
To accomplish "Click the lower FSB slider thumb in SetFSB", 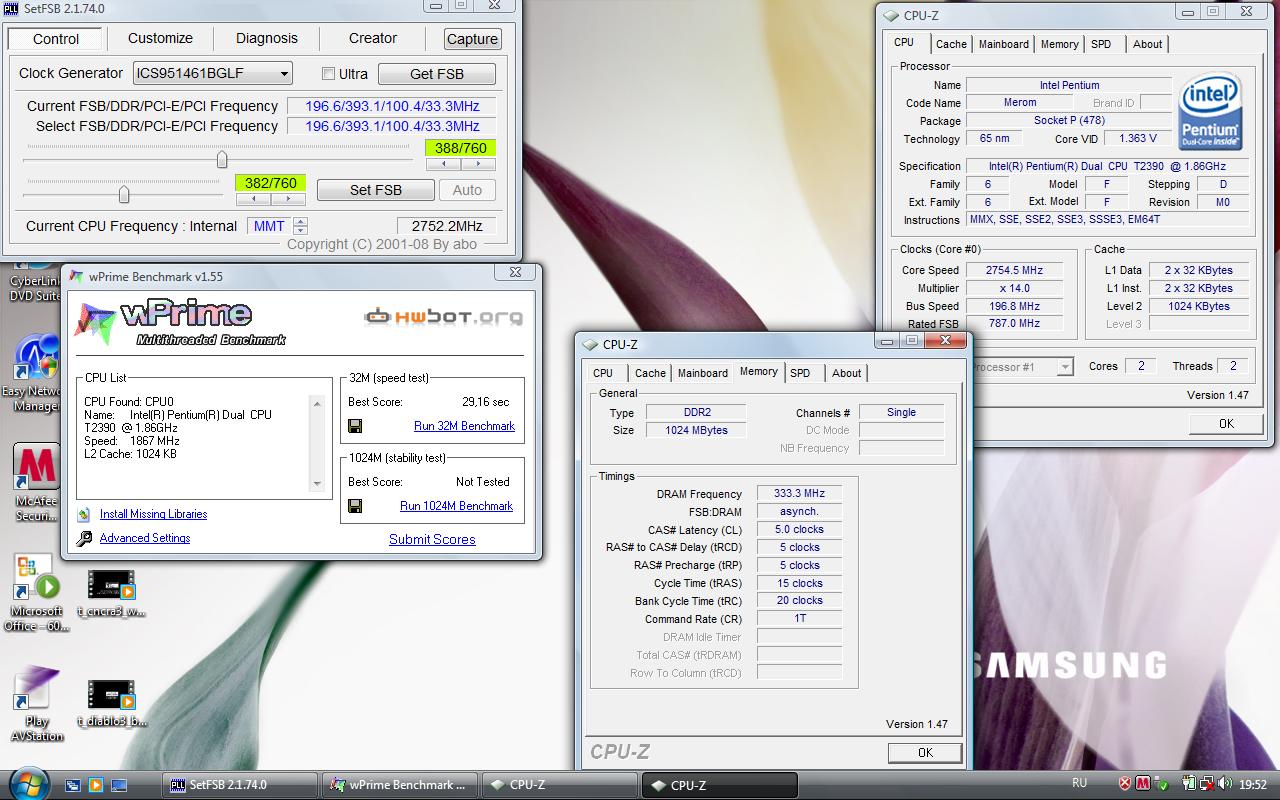I will click(124, 194).
